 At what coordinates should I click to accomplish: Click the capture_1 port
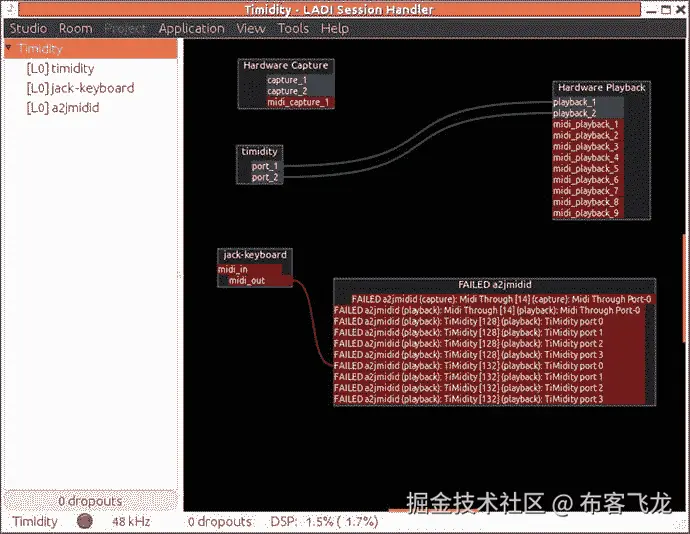(x=301, y=80)
